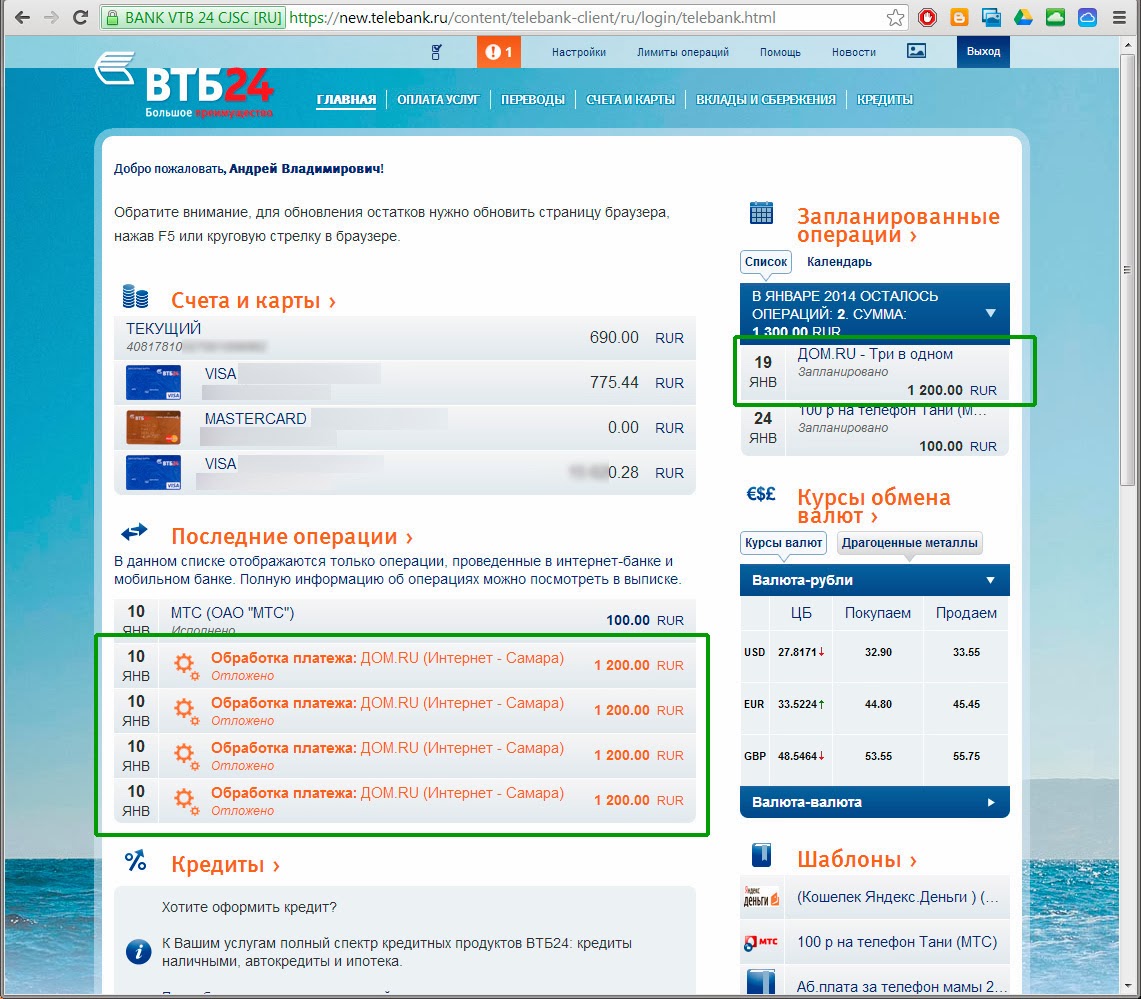Screen dimensions: 1141x999
Task: Open the КРЕДИТЫ menu
Action: [x=885, y=100]
